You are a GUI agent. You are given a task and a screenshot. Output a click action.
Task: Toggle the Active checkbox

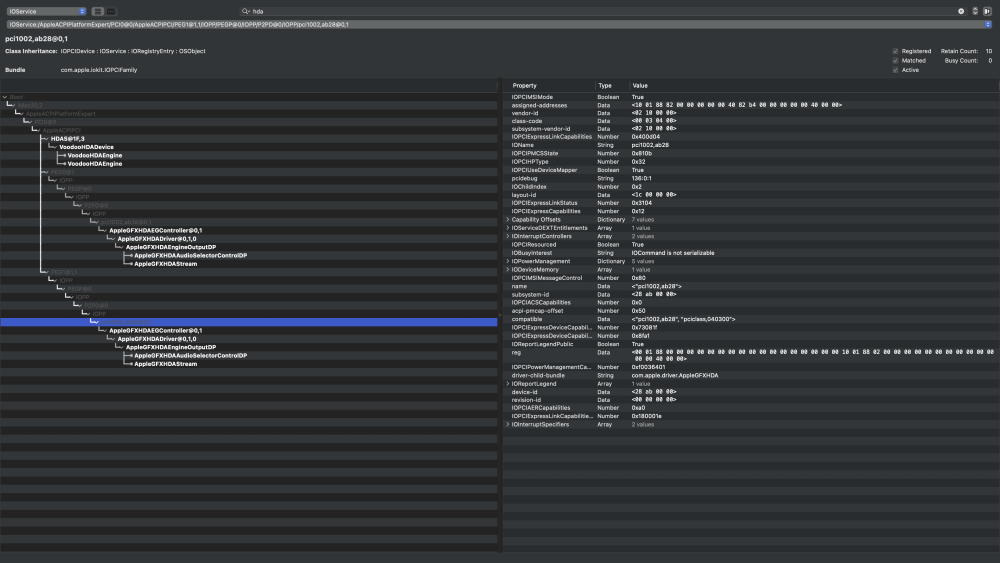895,70
